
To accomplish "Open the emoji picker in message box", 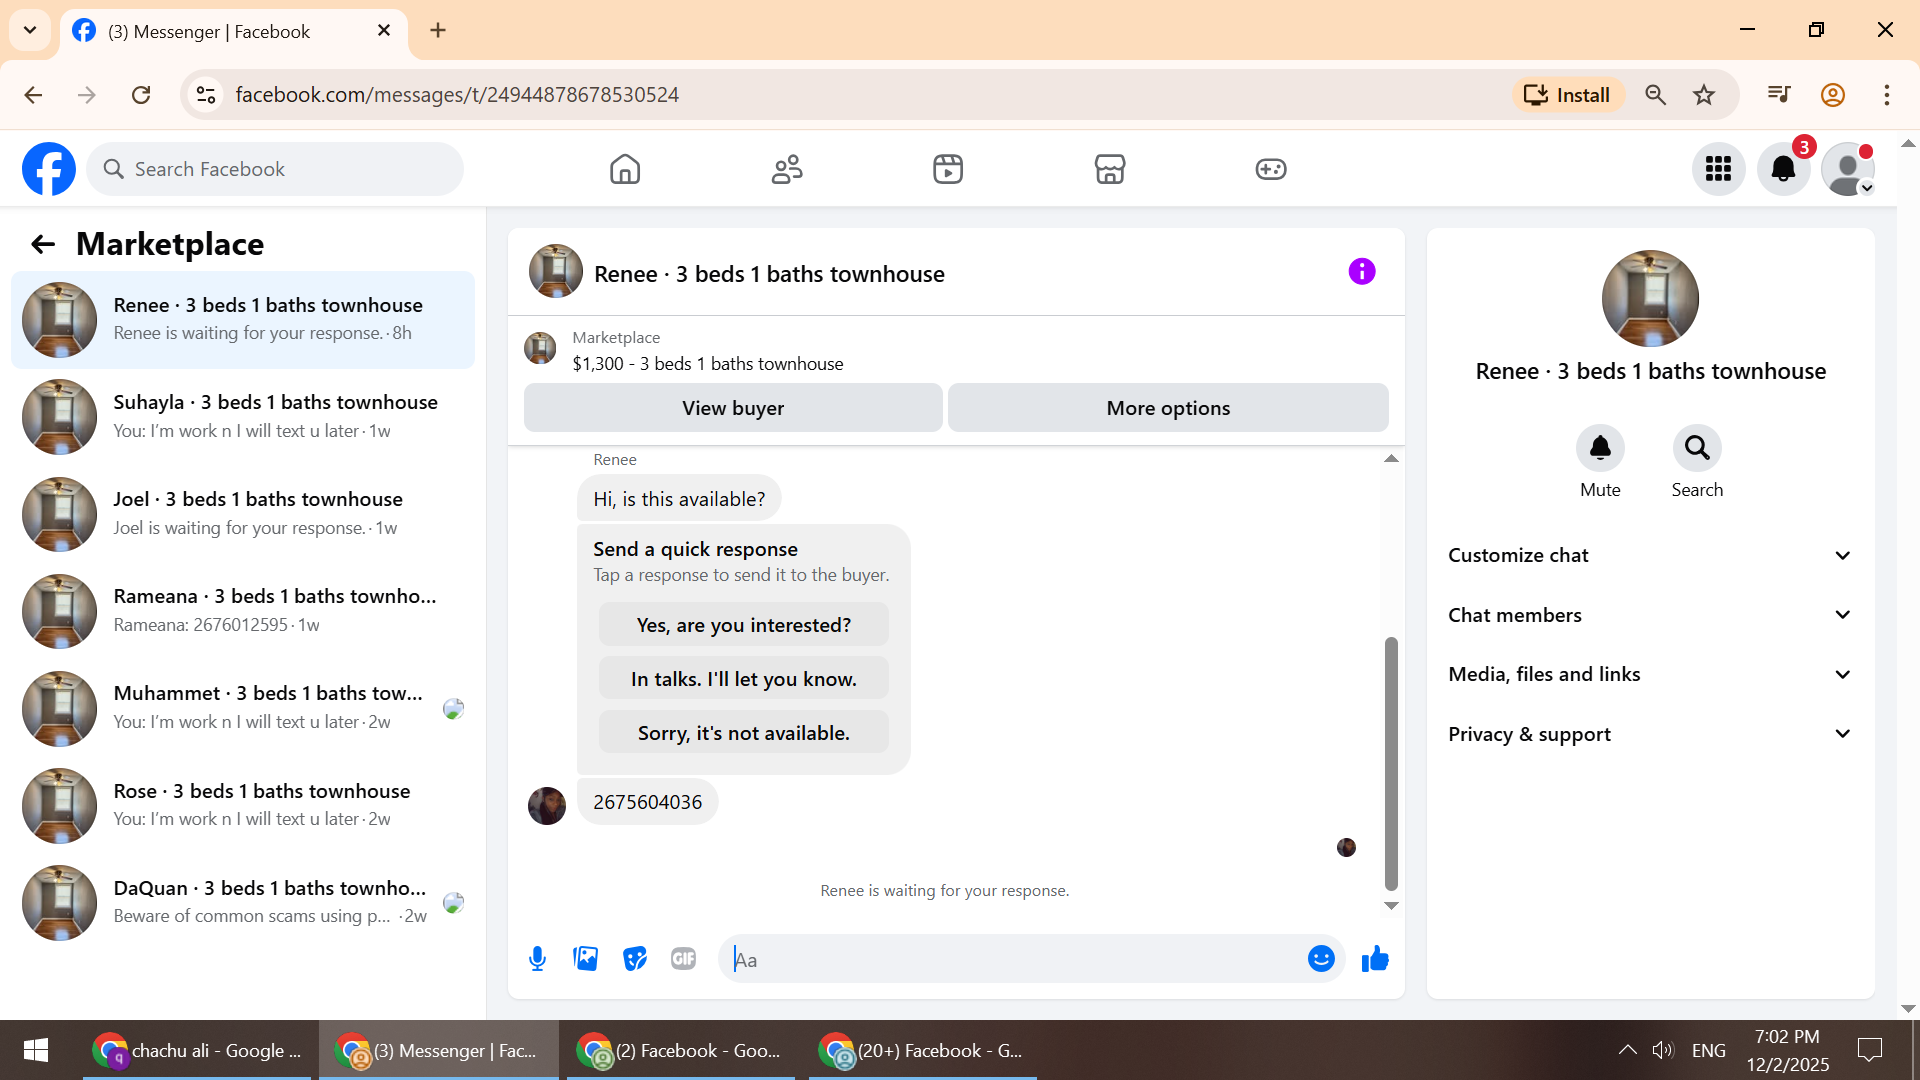I will pos(1321,959).
